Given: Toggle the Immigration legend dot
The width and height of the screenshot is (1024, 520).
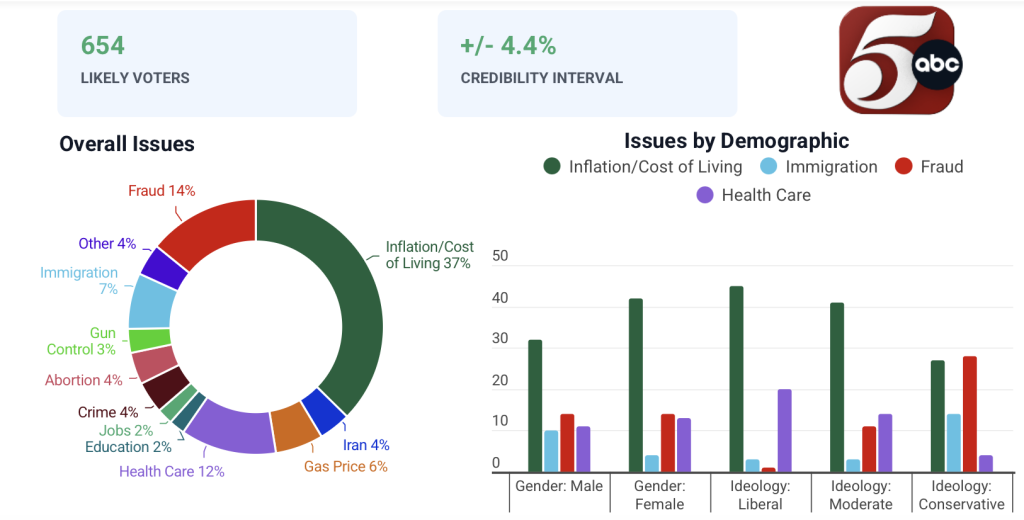Looking at the screenshot, I should pyautogui.click(x=769, y=167).
